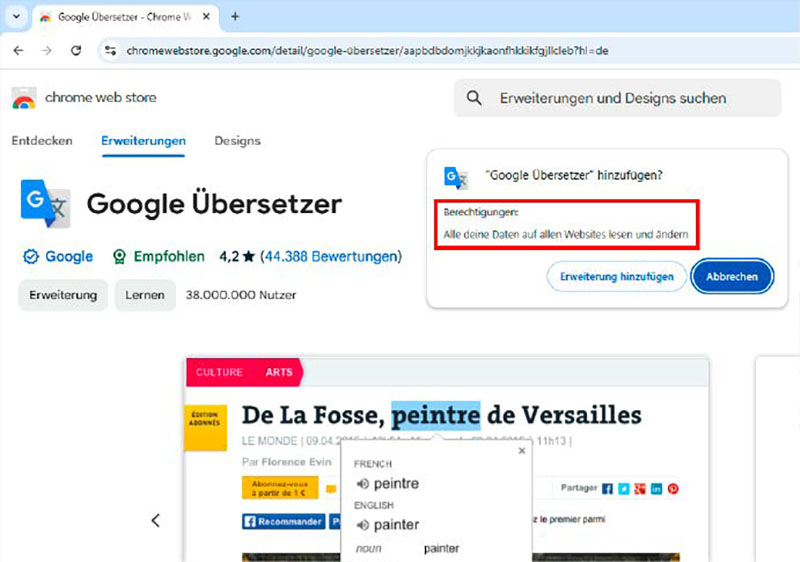Open a new browser tab

click(235, 17)
